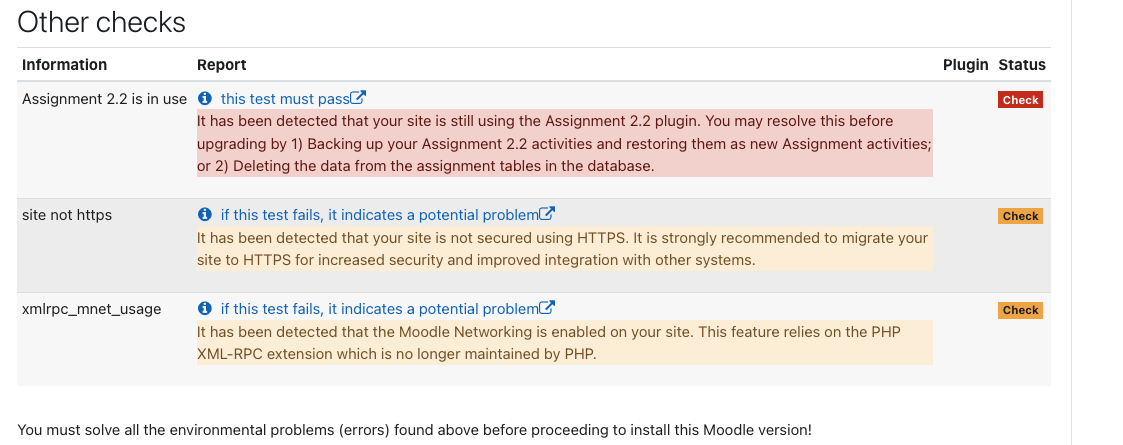Click info icon in xmlrpc_mnet_usage row
Screen dimensions: 1123x445
(205, 308)
